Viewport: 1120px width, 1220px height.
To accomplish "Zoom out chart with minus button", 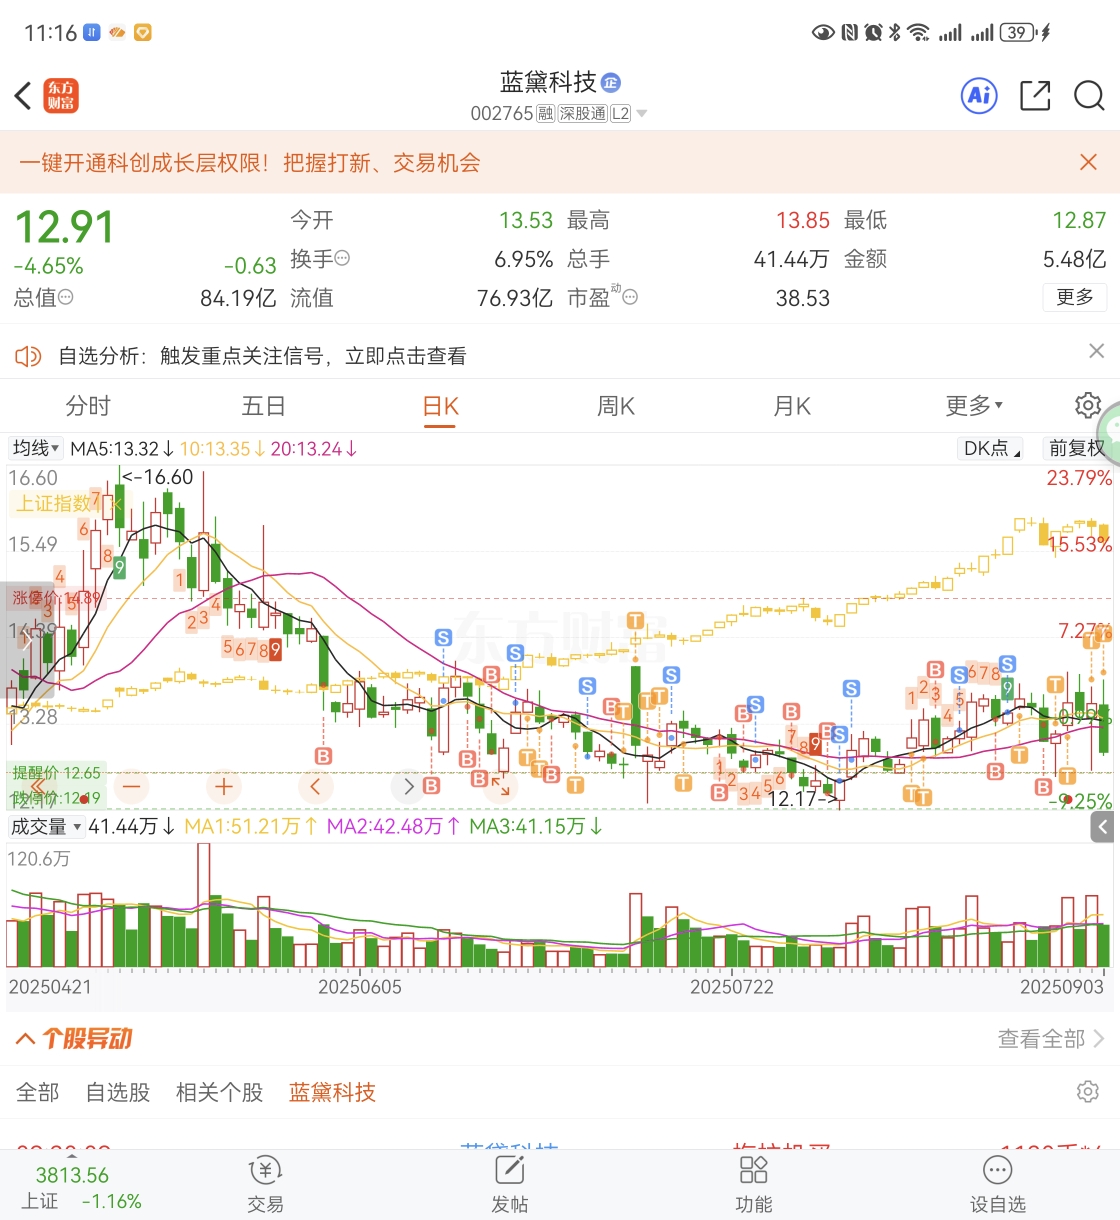I will point(132,787).
